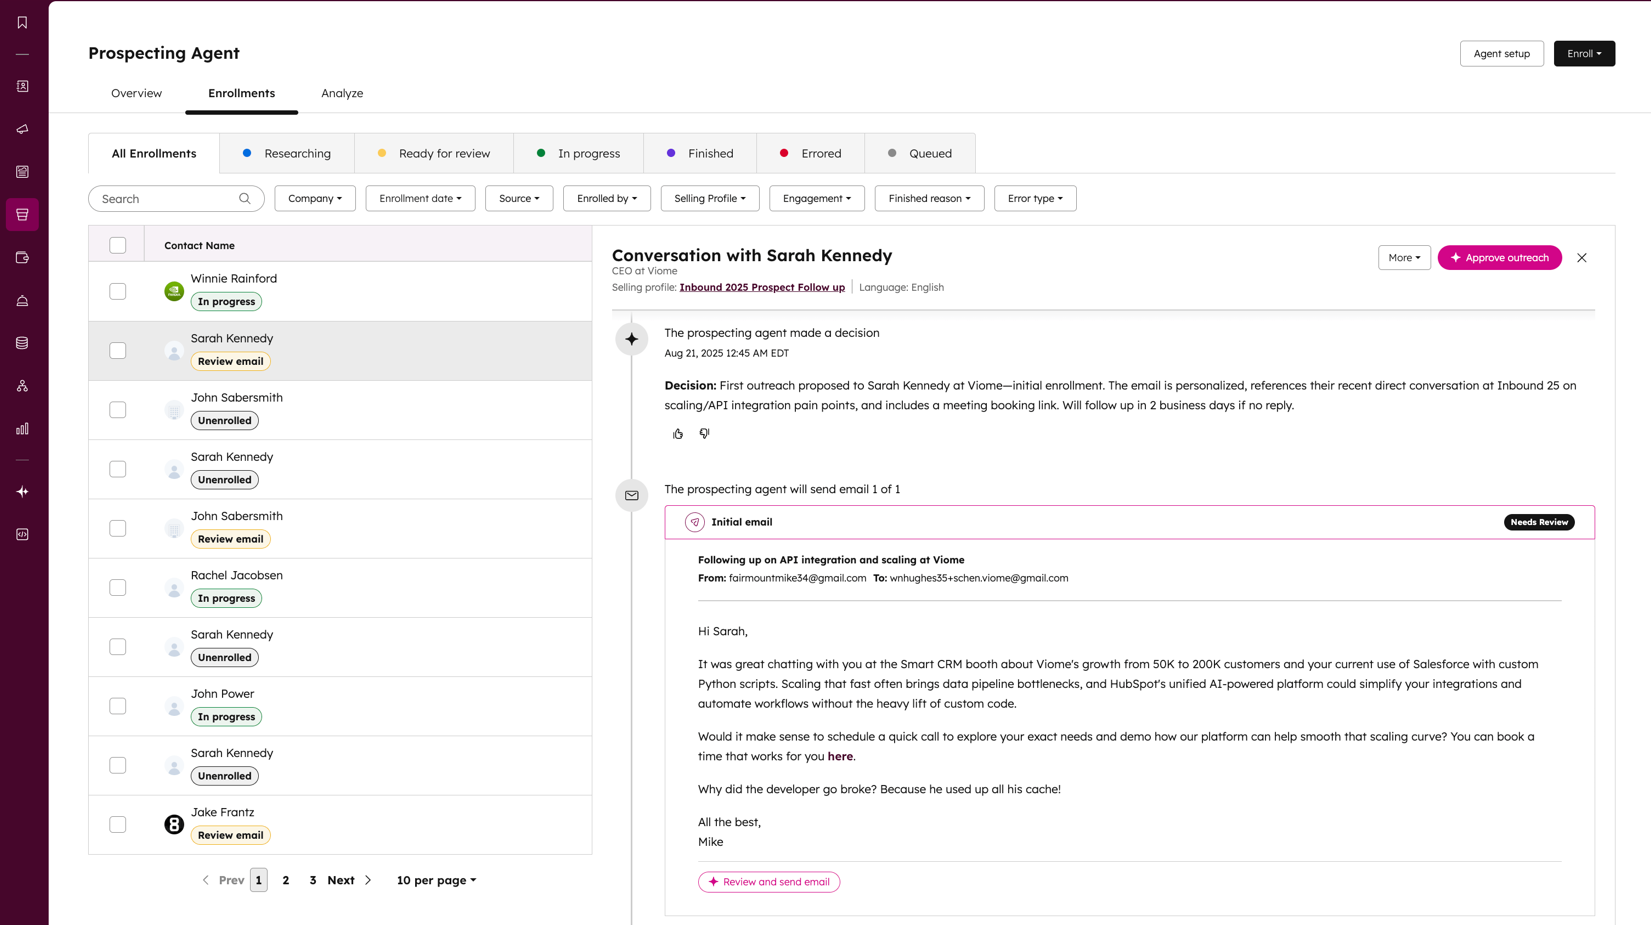Expand the 10 per page dropdown
Viewport: 1651px width, 925px height.
436,880
